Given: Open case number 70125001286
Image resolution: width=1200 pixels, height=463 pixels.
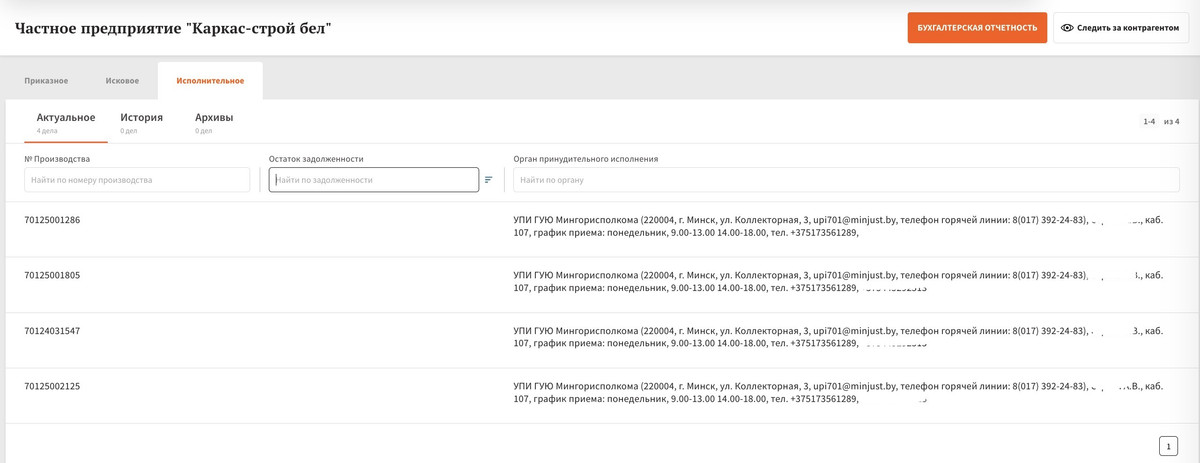Looking at the screenshot, I should 52,219.
